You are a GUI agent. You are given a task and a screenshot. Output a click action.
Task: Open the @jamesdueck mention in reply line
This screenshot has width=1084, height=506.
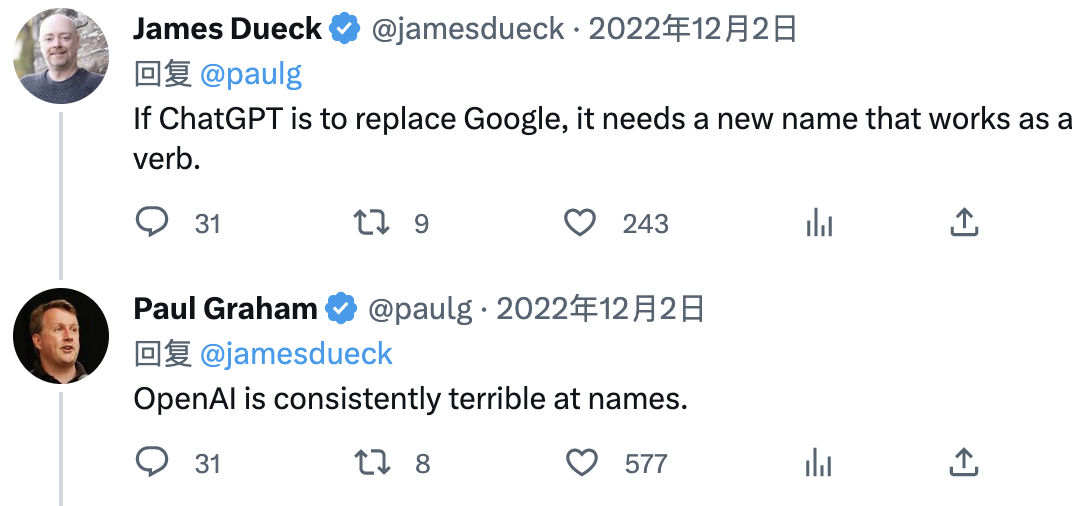296,355
